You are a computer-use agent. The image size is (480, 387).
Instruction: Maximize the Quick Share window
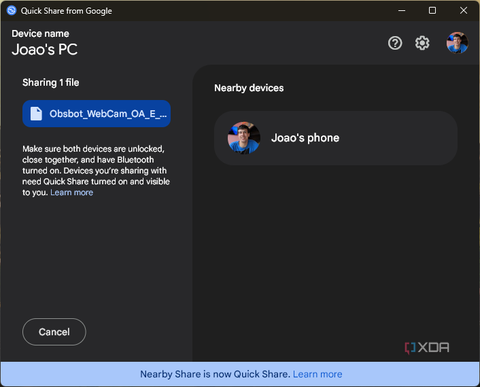point(432,11)
